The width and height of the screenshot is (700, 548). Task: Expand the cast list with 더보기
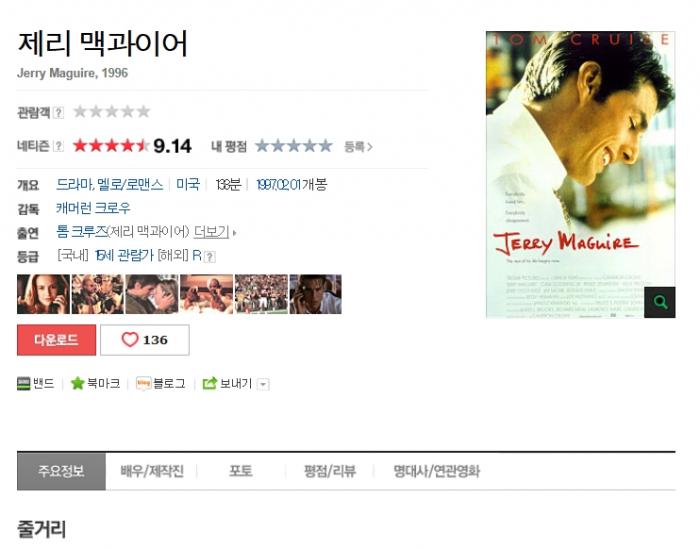point(211,232)
